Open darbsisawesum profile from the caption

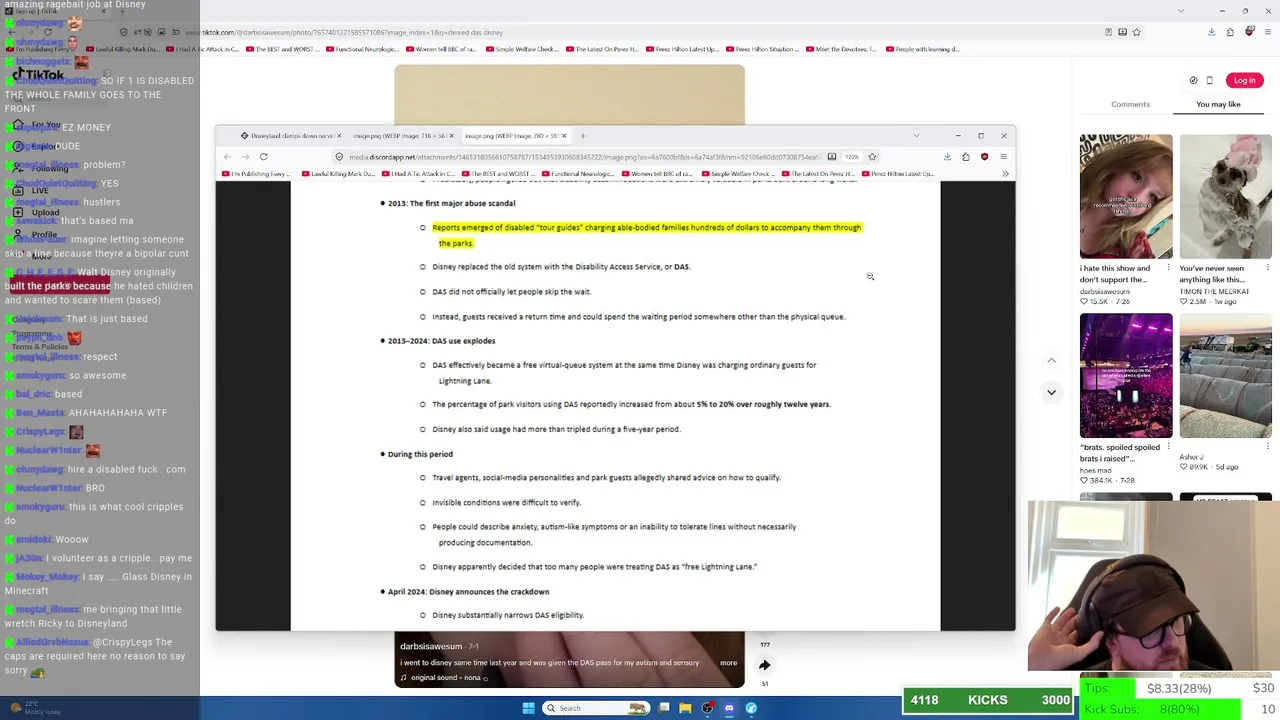(431, 647)
